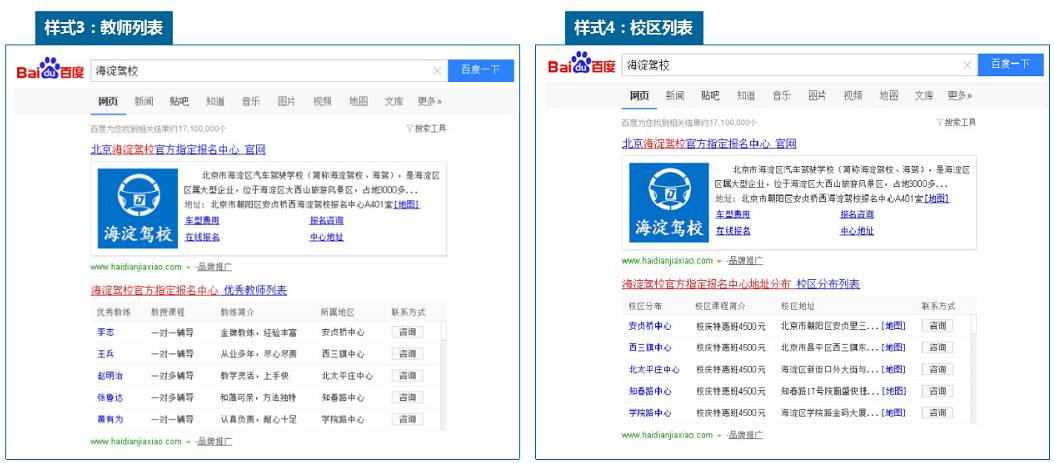Viewport: 1054px width, 463px height.
Task: Select teacher 赵明治 in the teacher table
Action: 110,376
